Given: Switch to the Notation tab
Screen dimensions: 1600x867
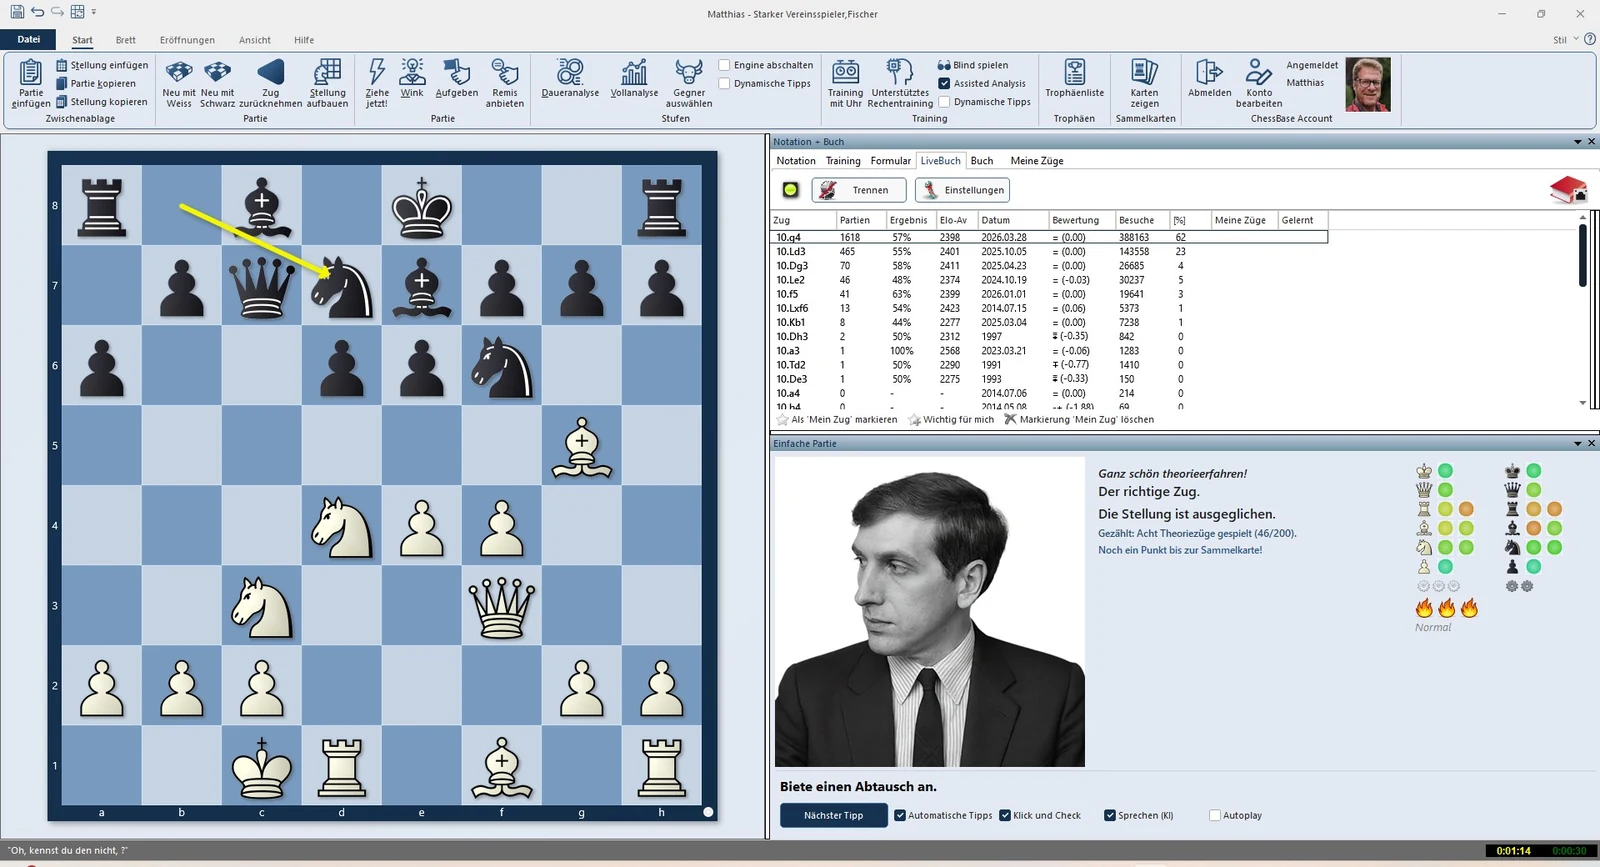Looking at the screenshot, I should pyautogui.click(x=796, y=161).
